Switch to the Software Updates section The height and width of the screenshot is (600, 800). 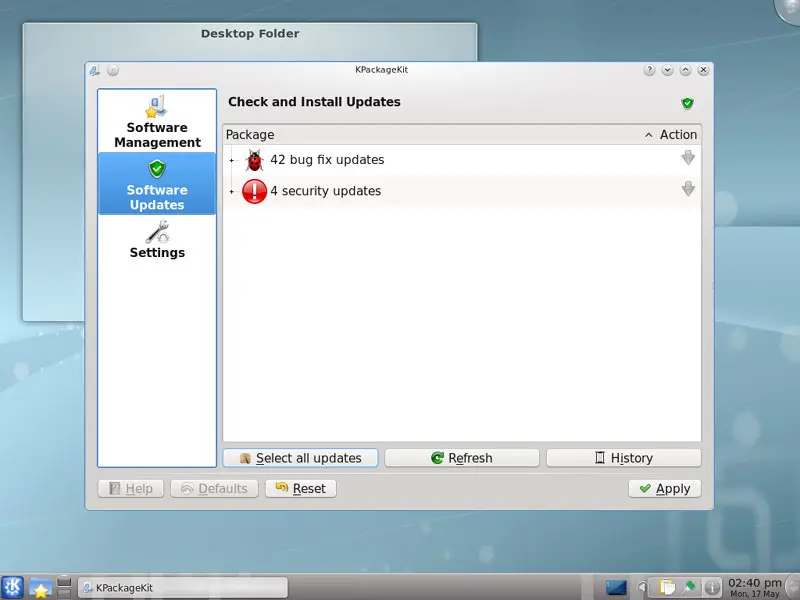coord(157,183)
